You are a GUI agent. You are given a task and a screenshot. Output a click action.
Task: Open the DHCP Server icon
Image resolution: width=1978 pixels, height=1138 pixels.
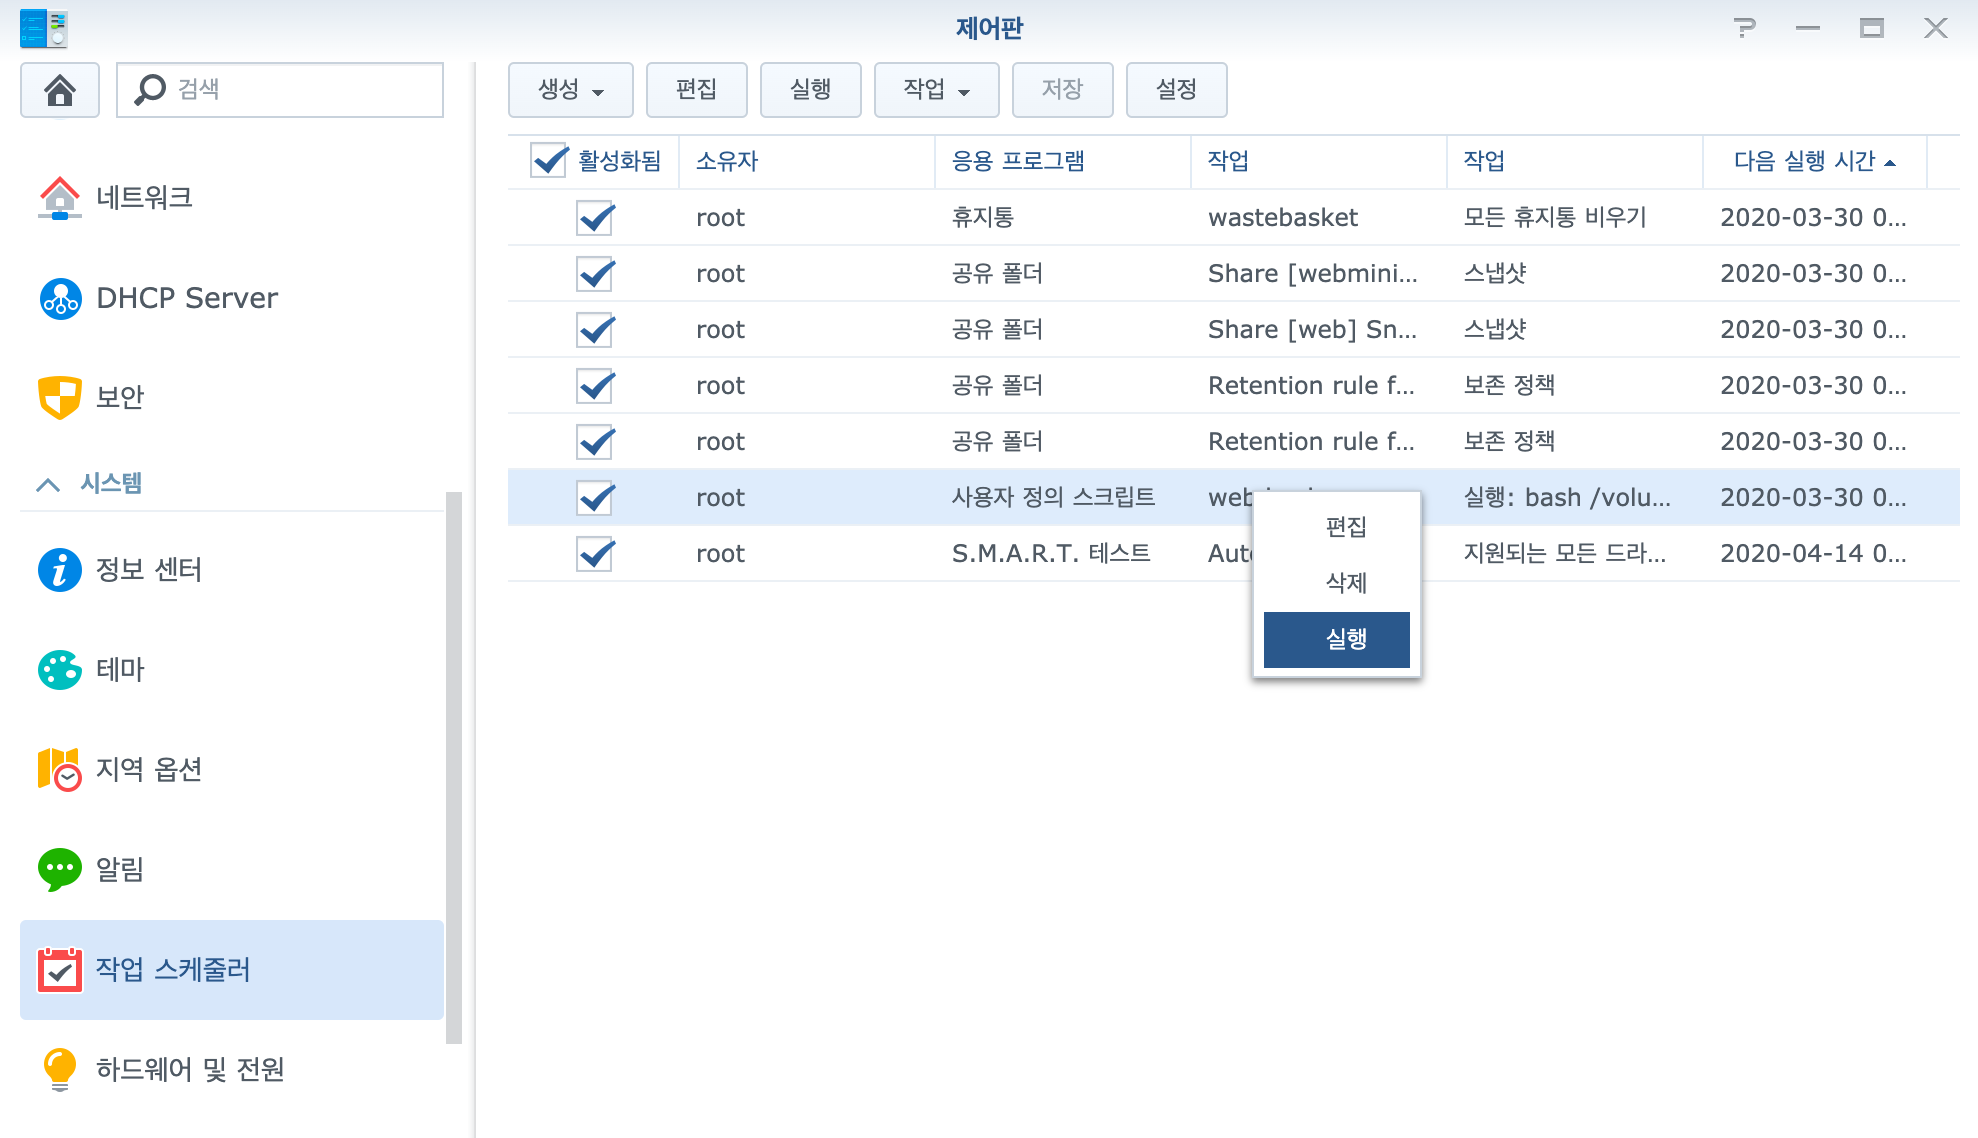point(60,298)
